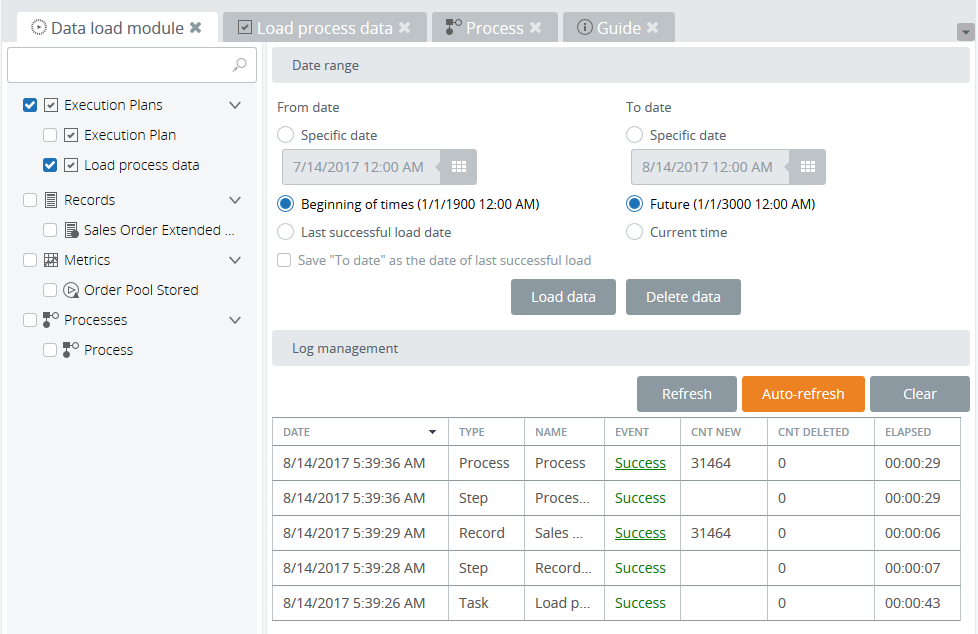Collapse the Metrics tree group
This screenshot has width=978, height=634.
(235, 260)
